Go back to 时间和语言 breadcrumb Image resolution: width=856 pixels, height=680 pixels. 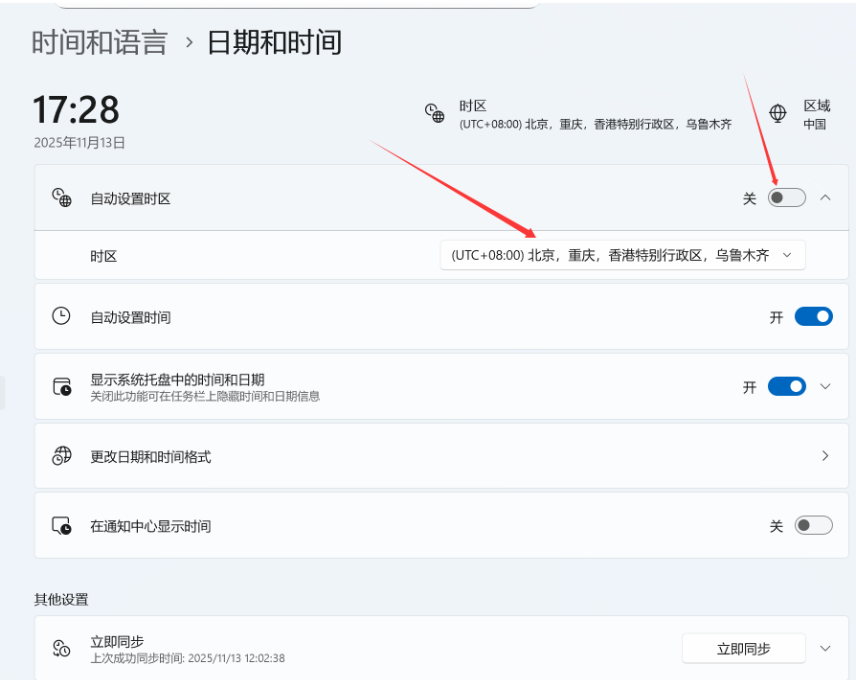click(x=99, y=42)
